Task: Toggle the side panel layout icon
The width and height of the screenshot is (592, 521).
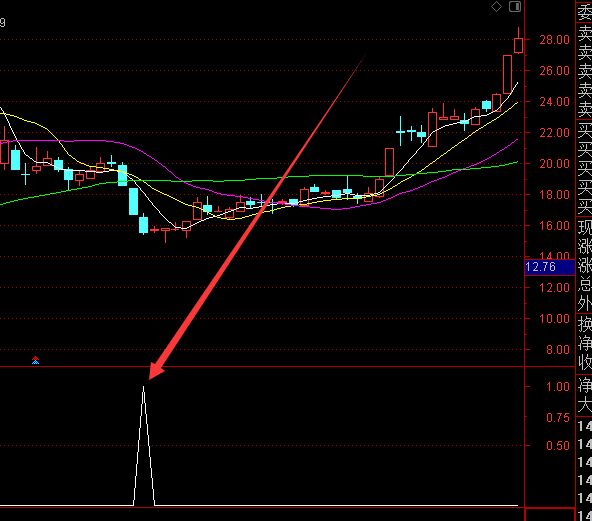Action: (x=515, y=6)
